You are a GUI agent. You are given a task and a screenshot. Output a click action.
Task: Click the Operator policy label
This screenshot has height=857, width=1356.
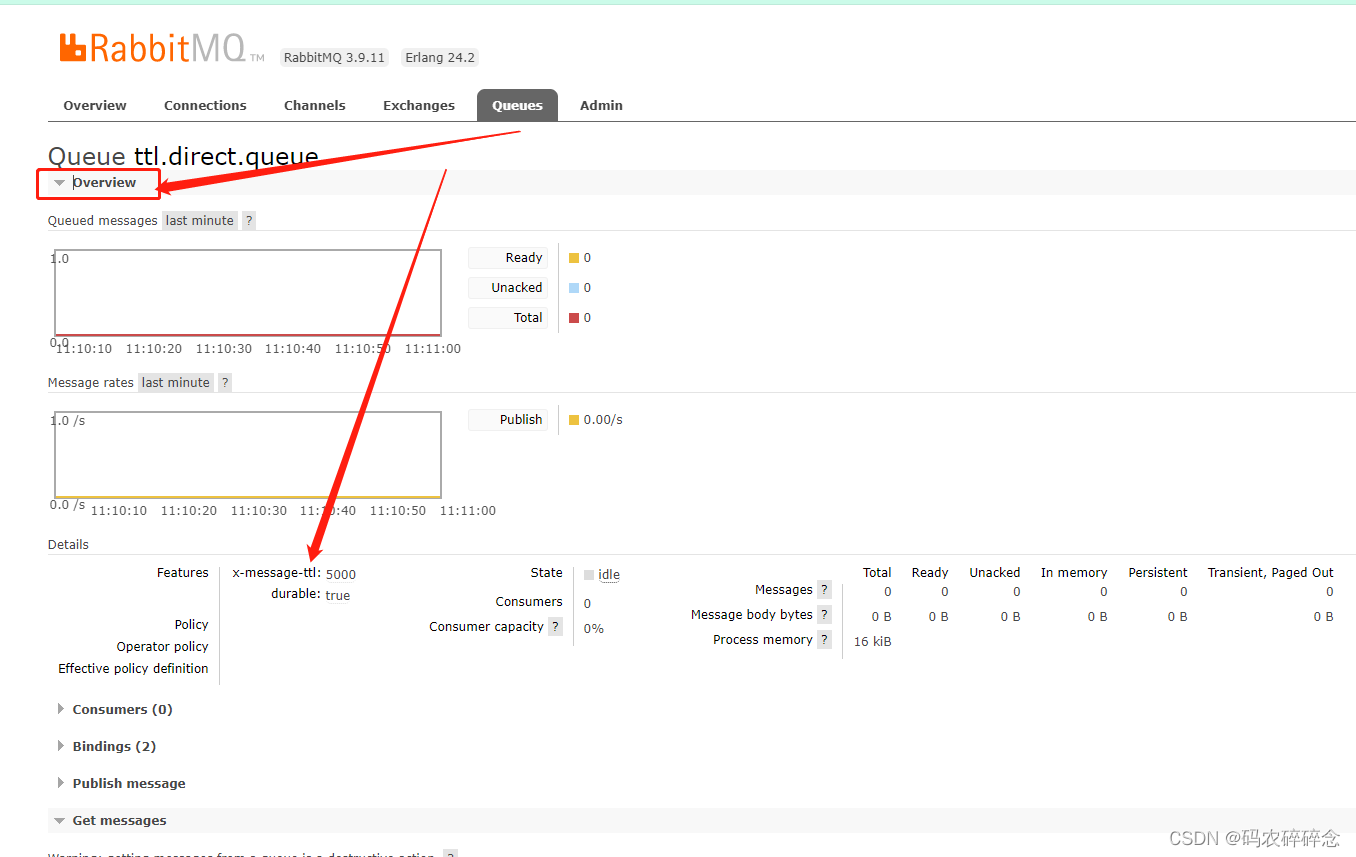[x=162, y=647]
